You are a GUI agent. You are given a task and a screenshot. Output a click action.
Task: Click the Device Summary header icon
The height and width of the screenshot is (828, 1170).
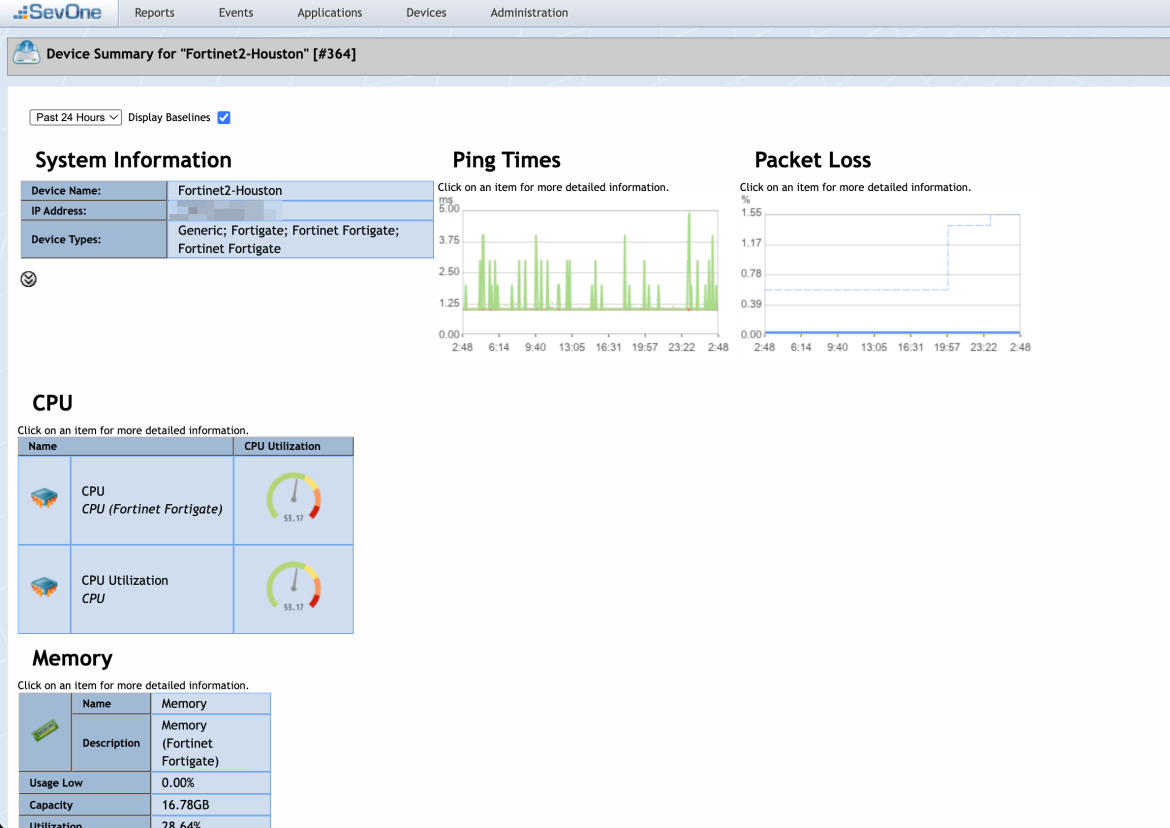(27, 53)
